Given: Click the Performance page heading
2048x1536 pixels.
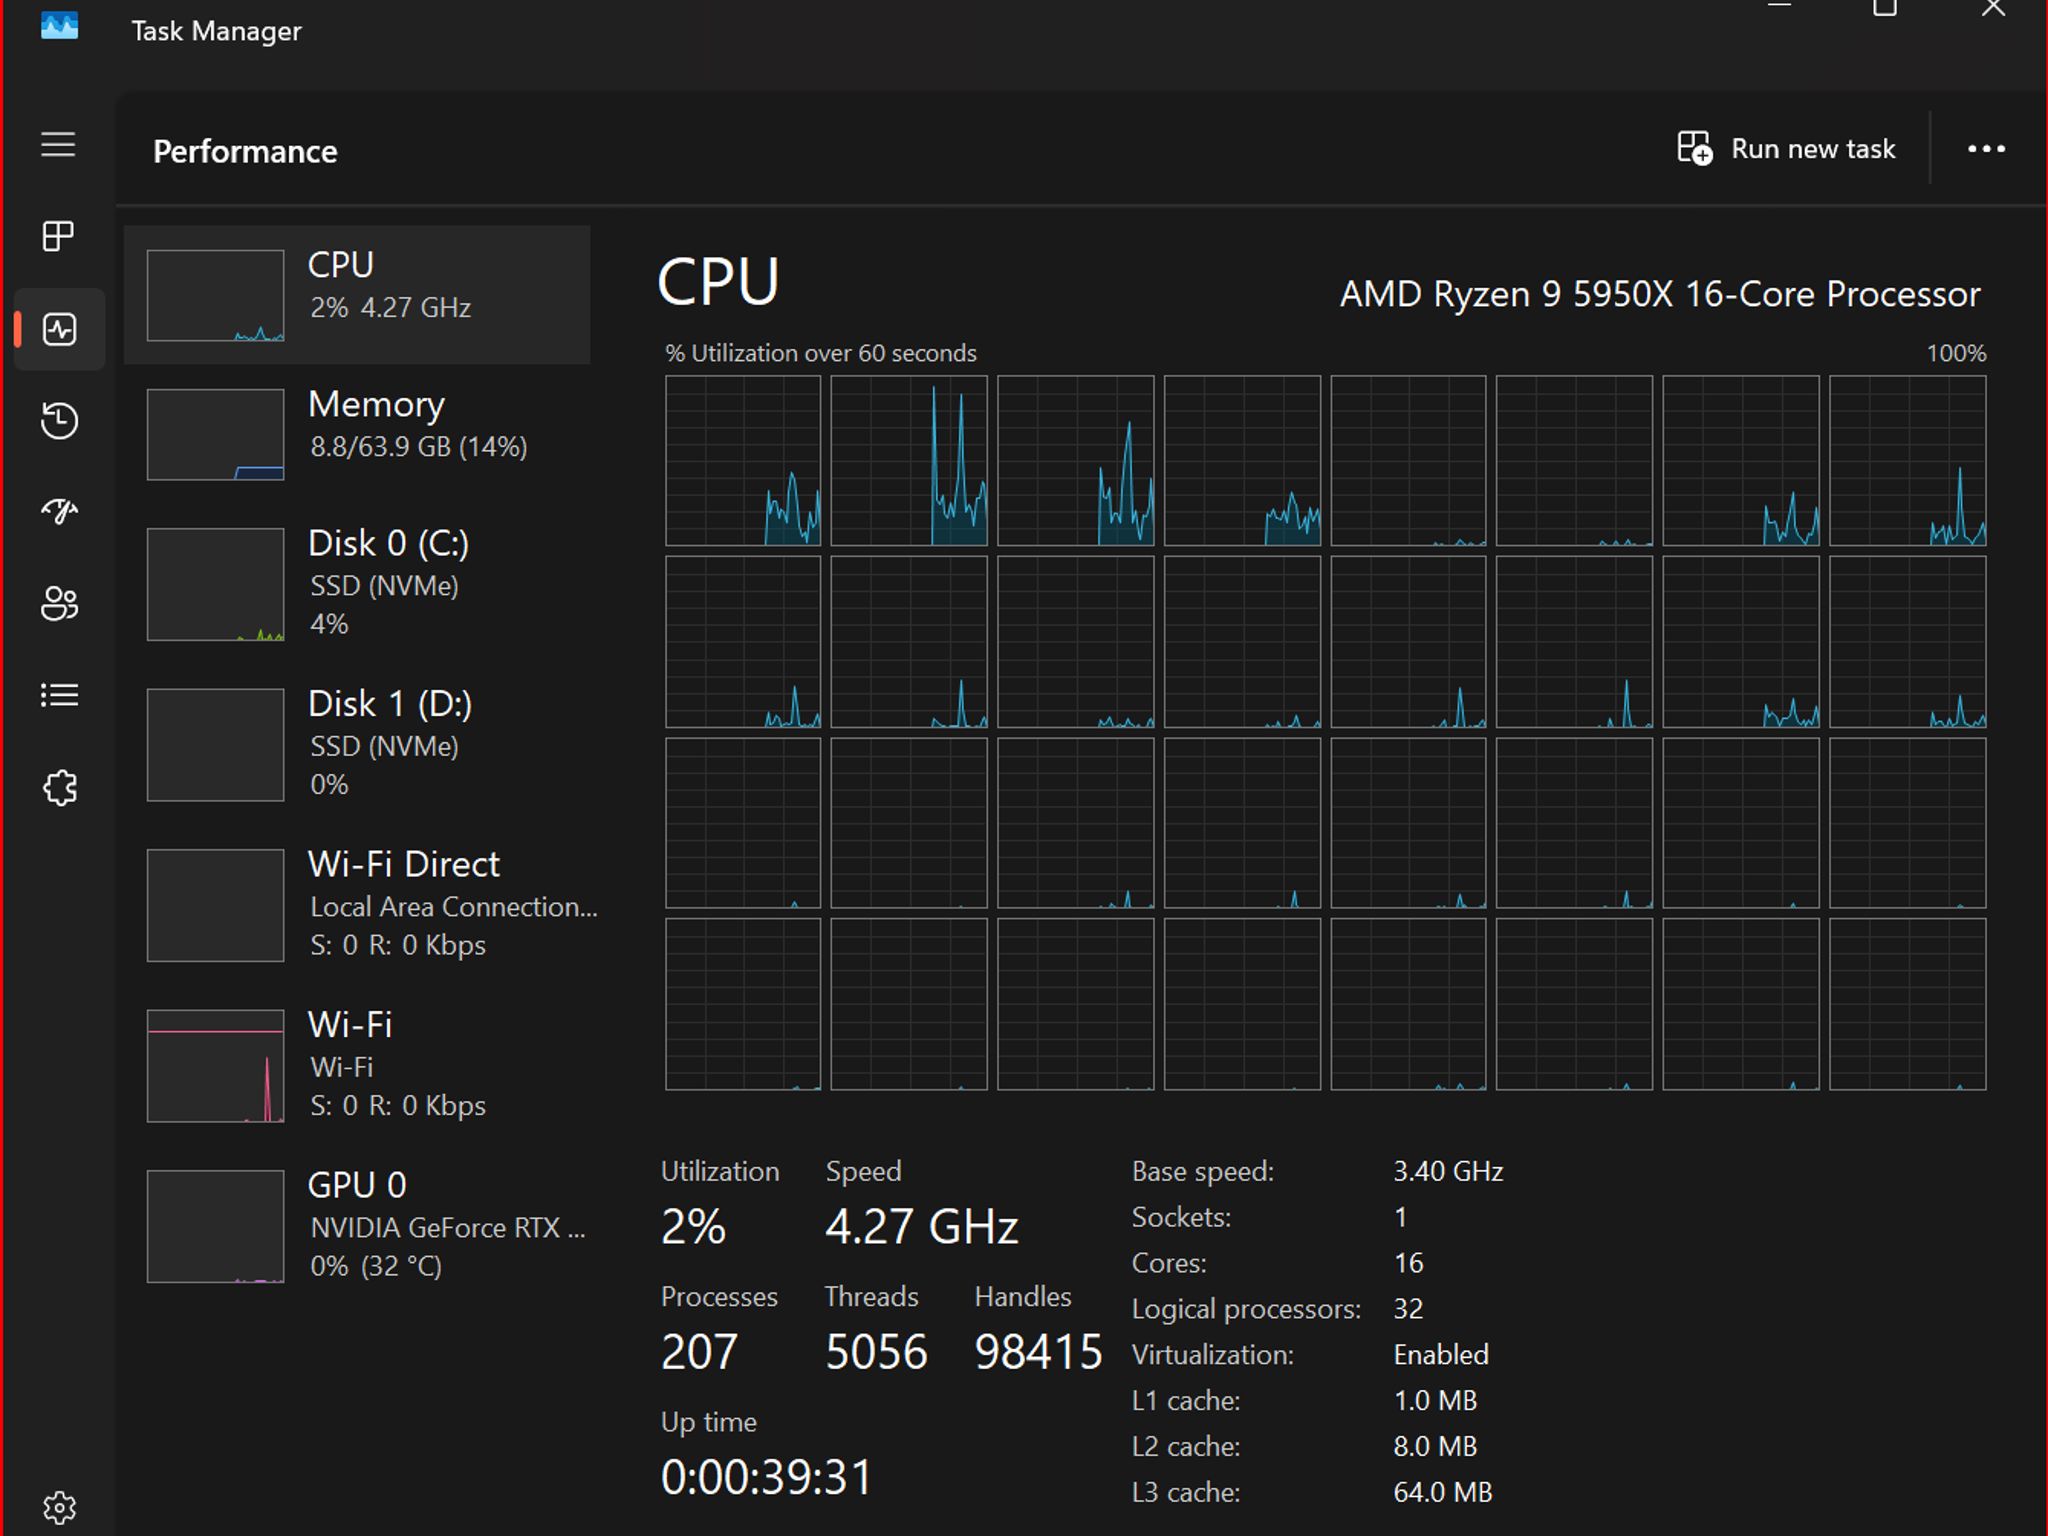Looking at the screenshot, I should [245, 151].
